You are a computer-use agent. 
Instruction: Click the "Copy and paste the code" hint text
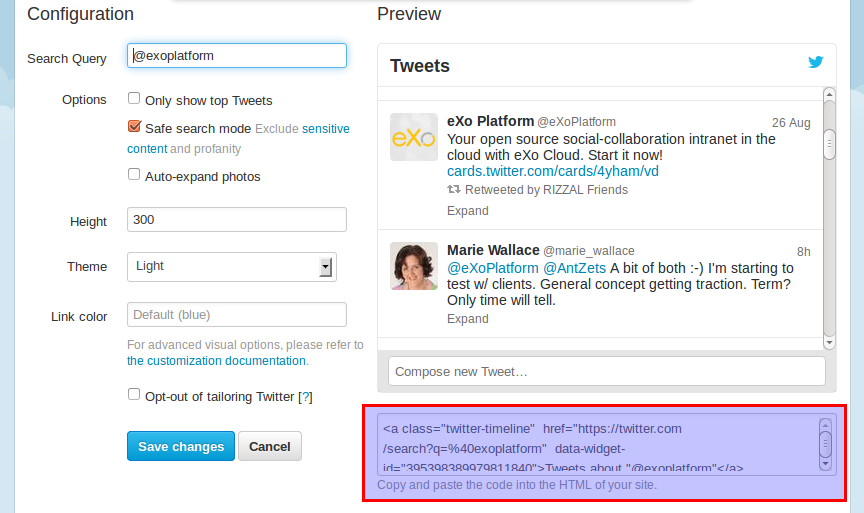517,485
